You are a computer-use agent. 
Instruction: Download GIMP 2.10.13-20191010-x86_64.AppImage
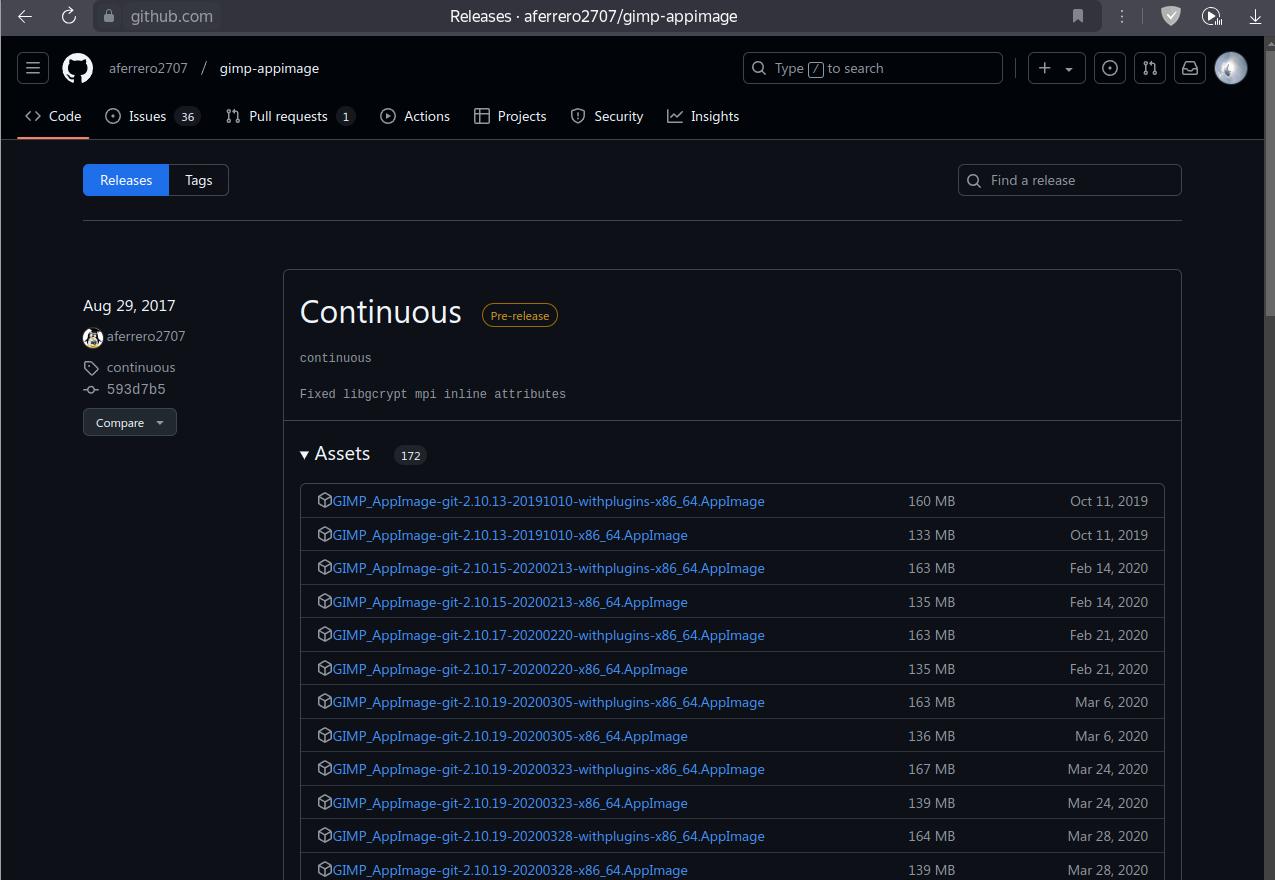tap(510, 535)
